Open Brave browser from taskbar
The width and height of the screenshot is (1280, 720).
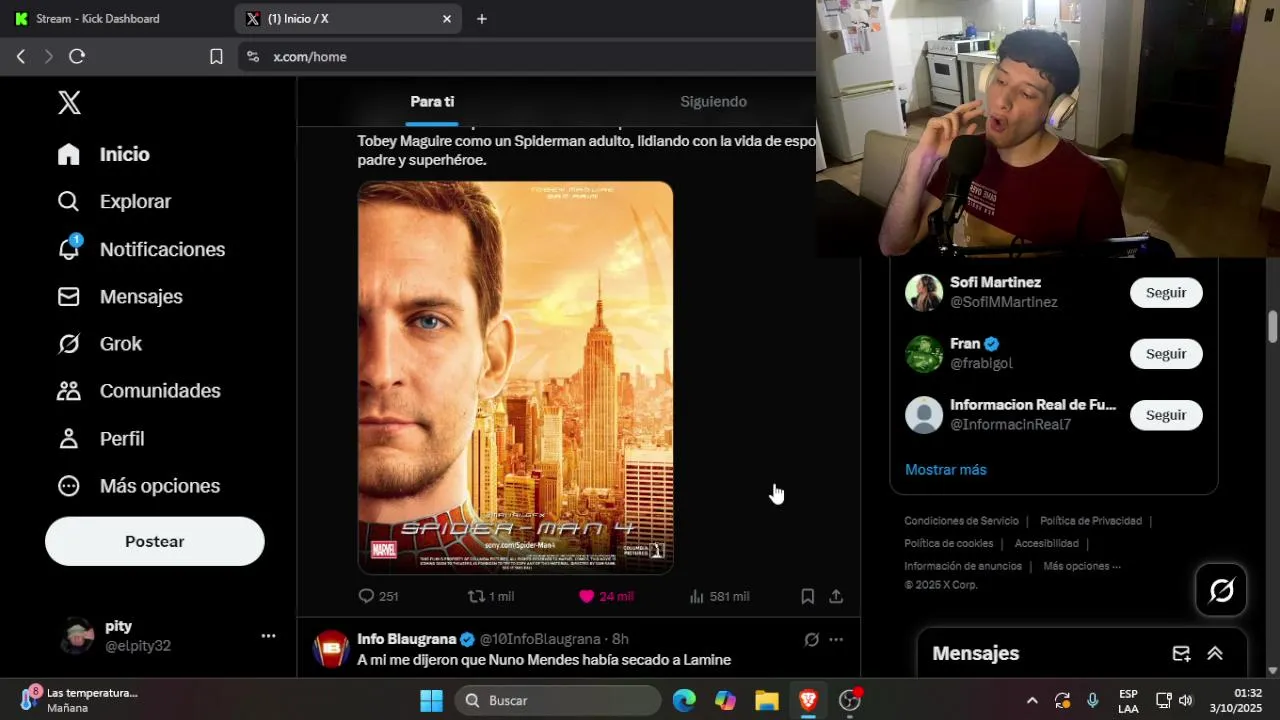click(x=808, y=700)
